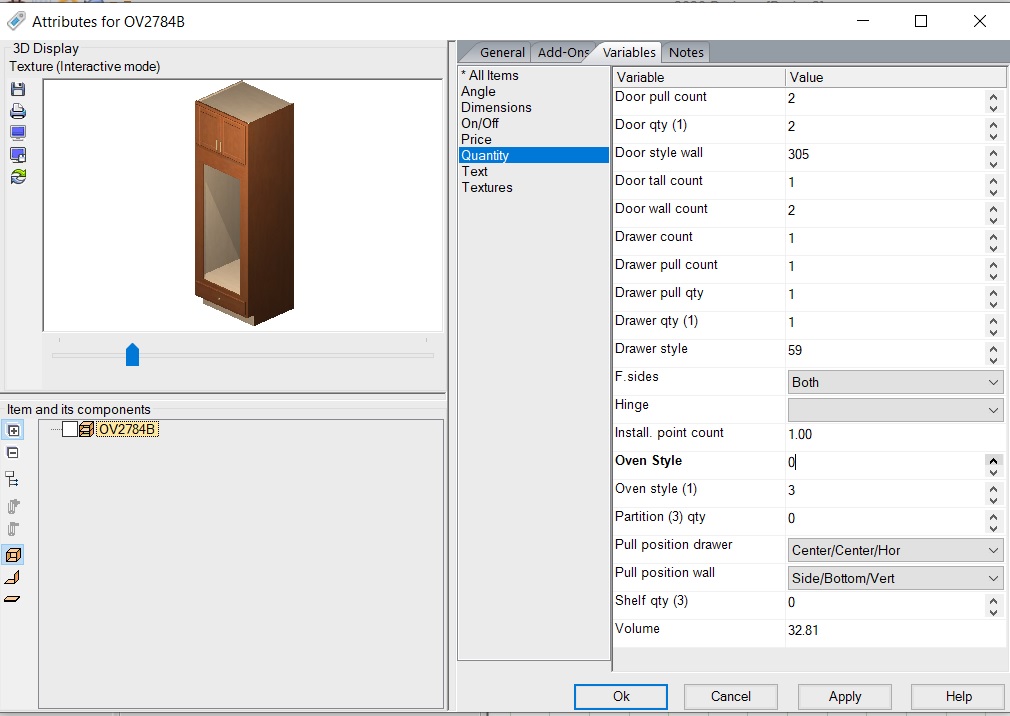Click the blue slider thumb under the 3D preview

pyautogui.click(x=132, y=355)
